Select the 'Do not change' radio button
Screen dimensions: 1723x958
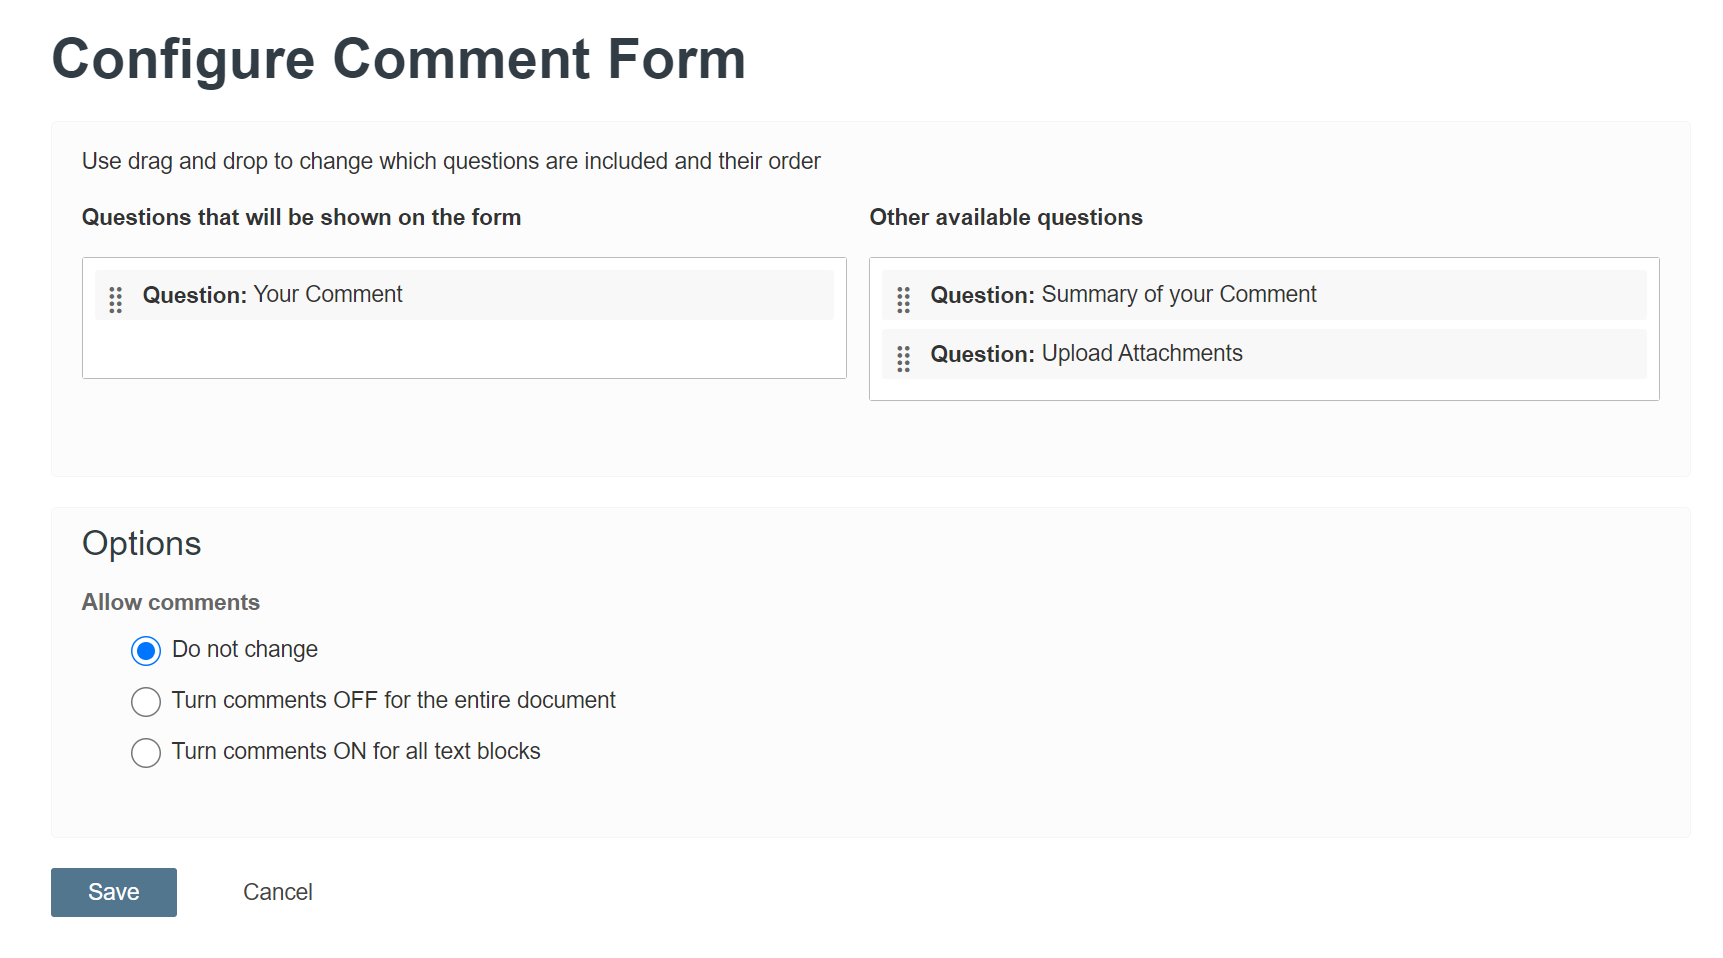[145, 650]
